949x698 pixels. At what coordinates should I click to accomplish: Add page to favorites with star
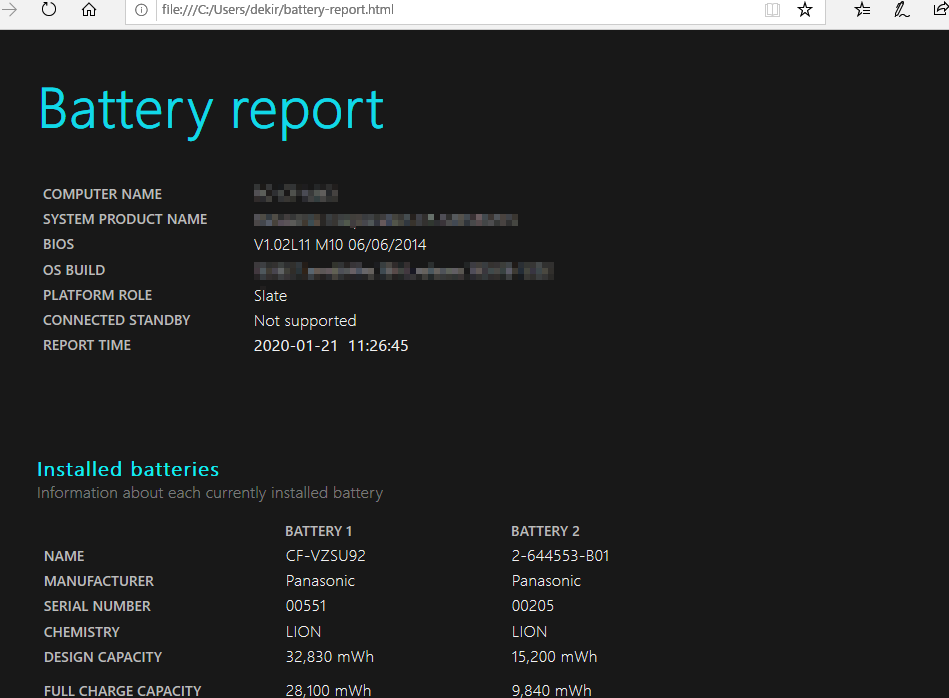[805, 10]
